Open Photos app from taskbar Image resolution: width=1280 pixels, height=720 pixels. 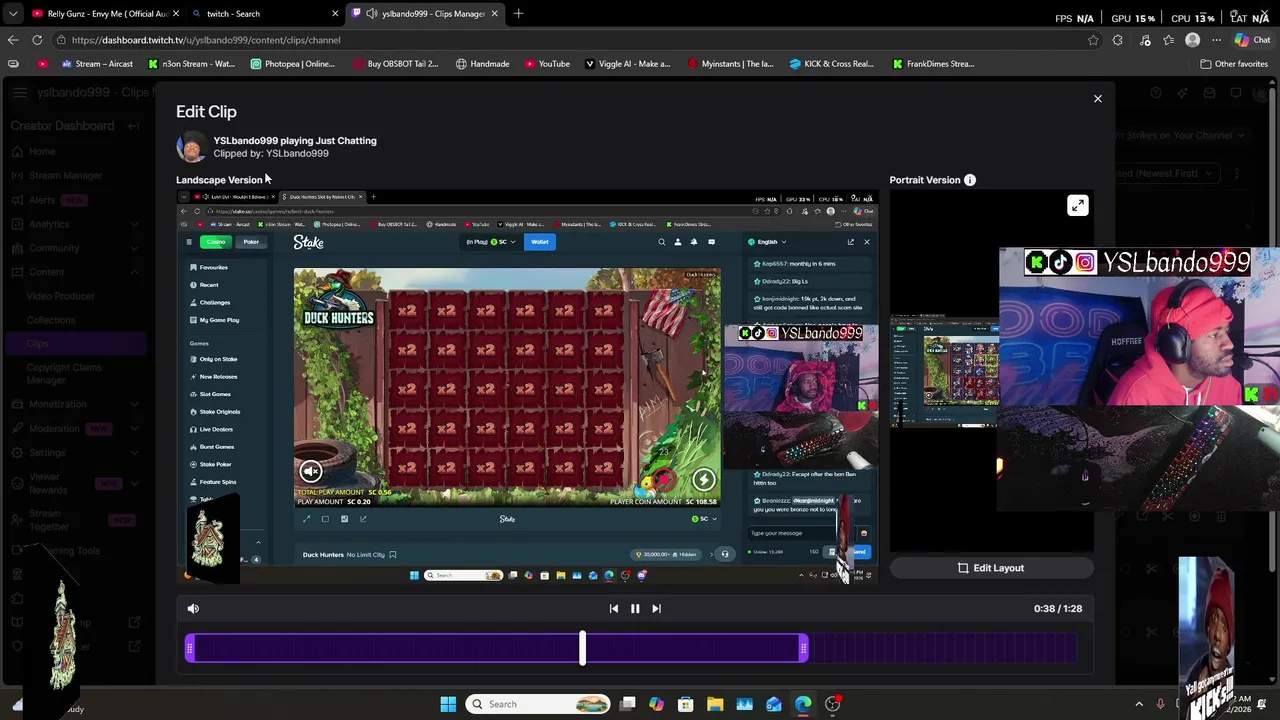pos(744,704)
